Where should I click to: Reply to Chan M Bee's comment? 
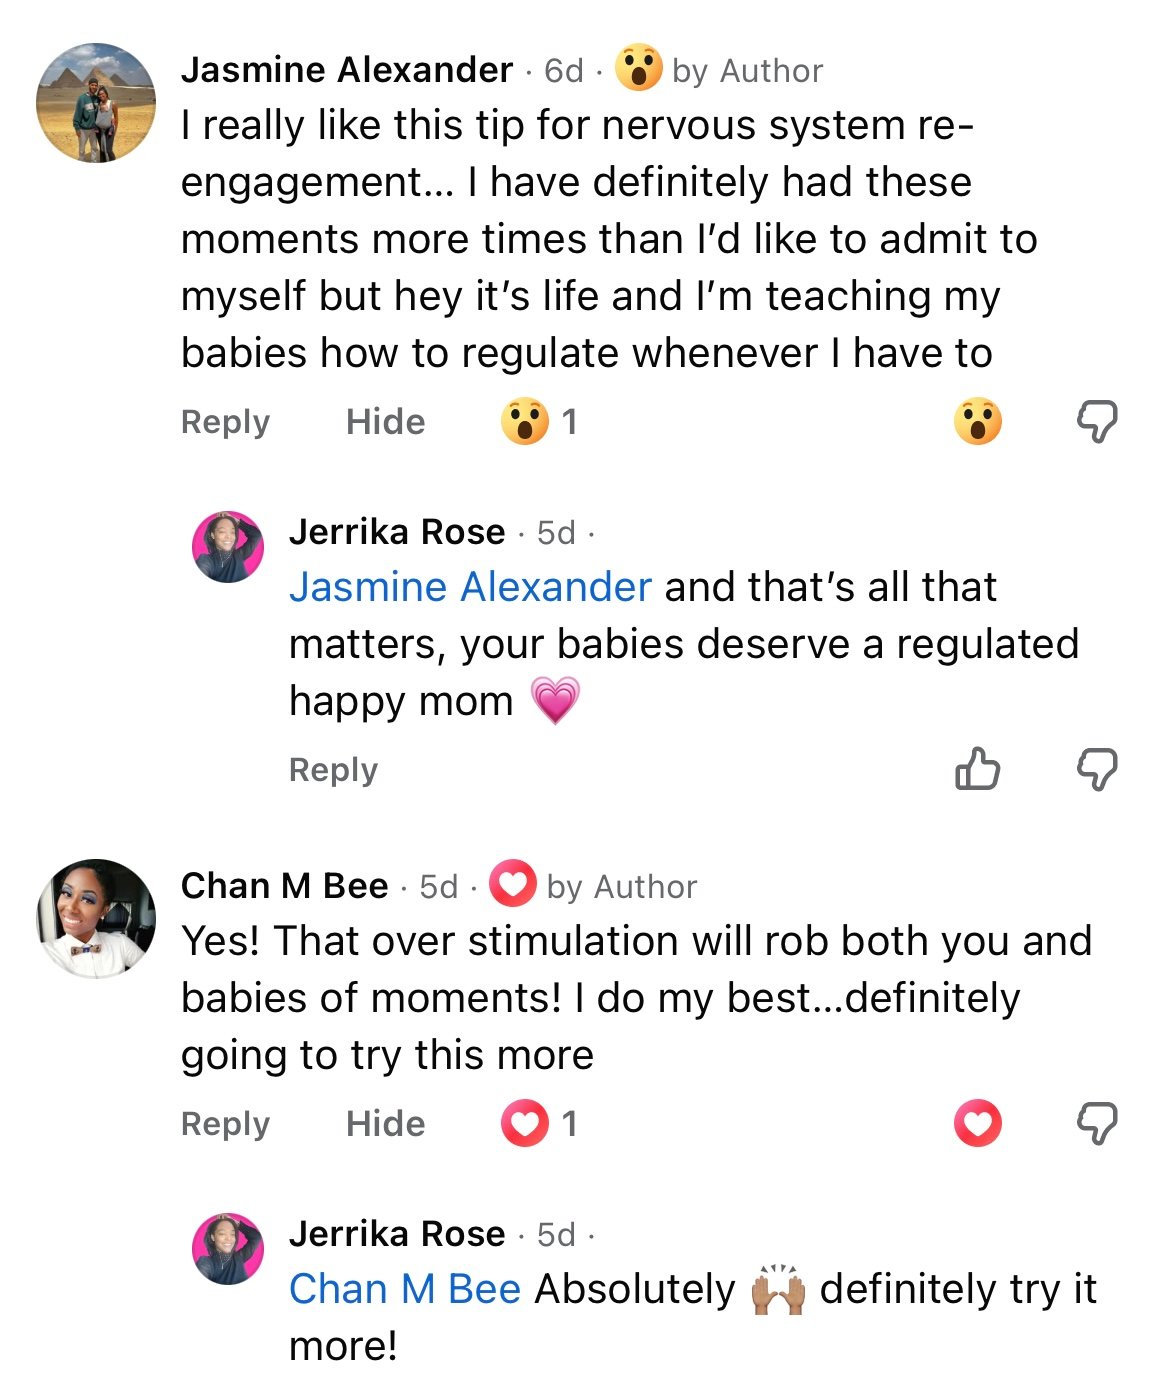click(225, 1124)
